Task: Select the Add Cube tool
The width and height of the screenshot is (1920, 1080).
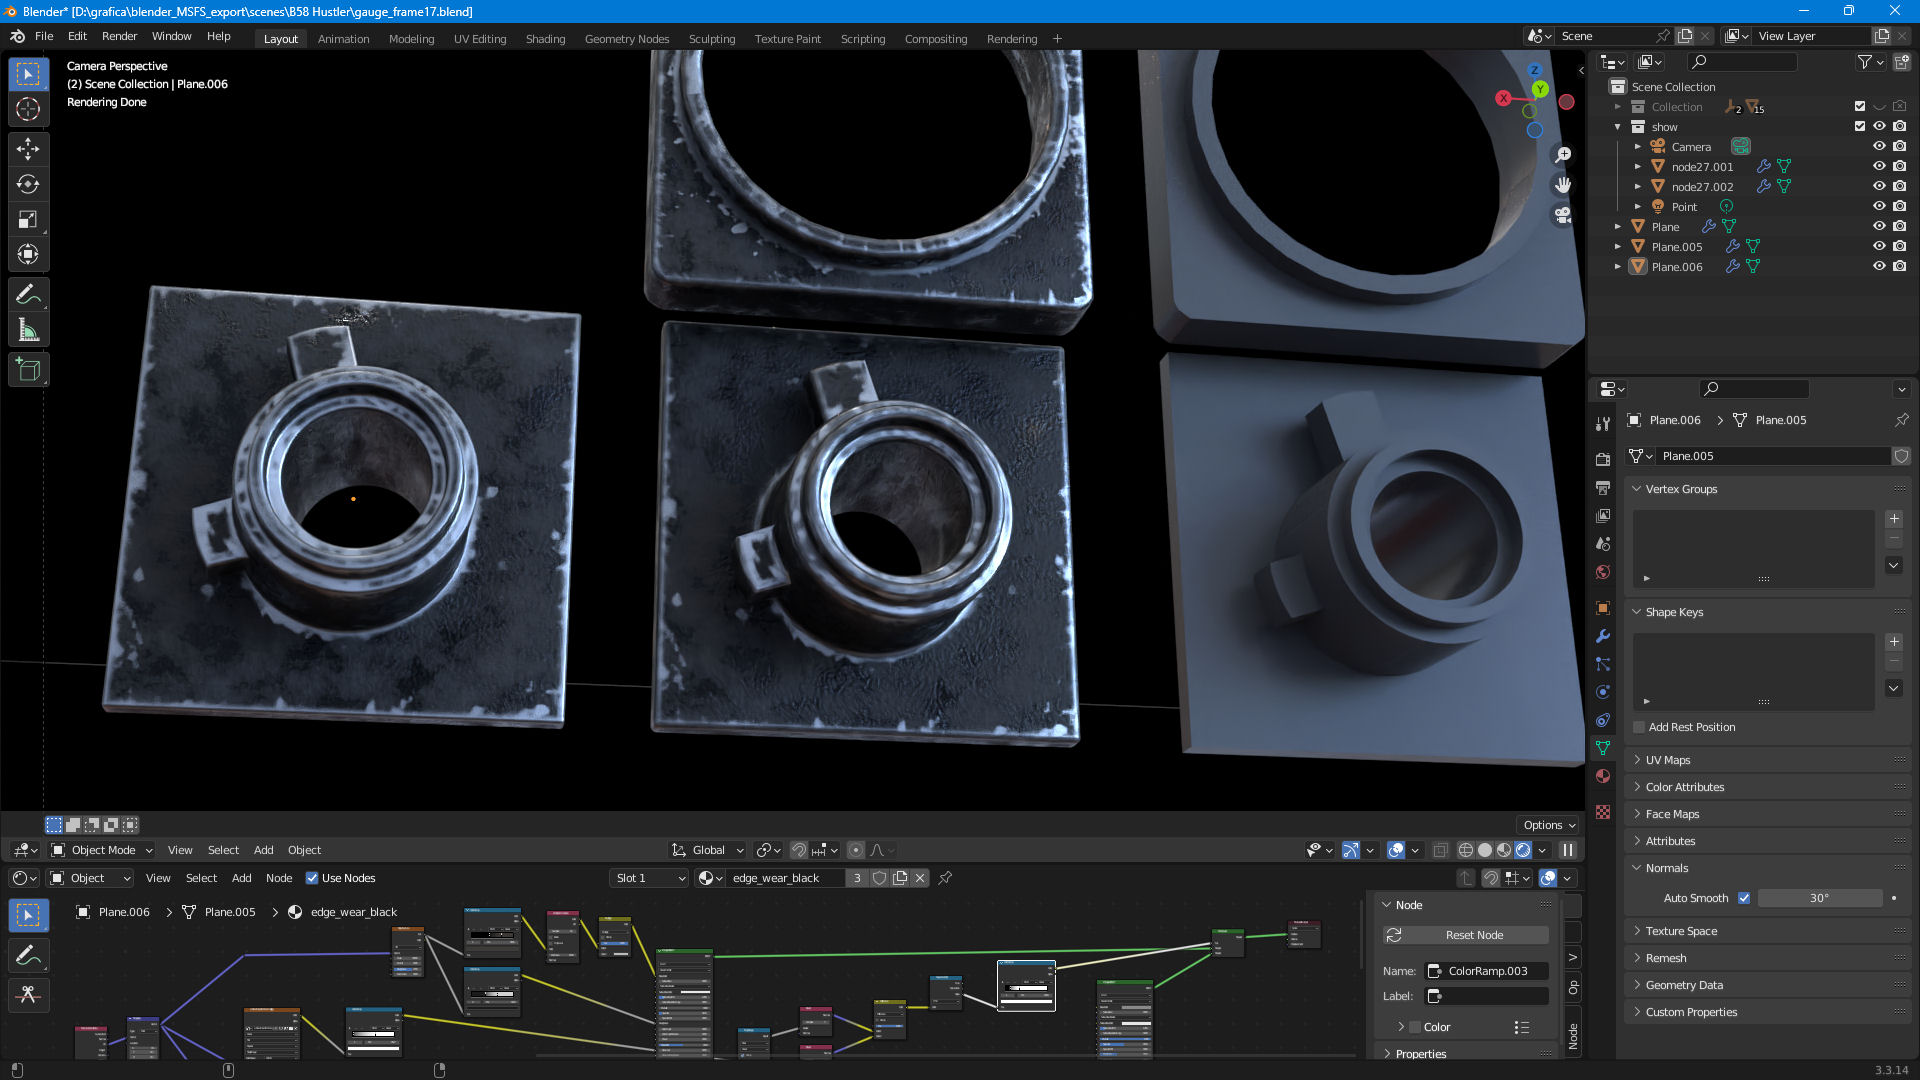Action: tap(28, 370)
